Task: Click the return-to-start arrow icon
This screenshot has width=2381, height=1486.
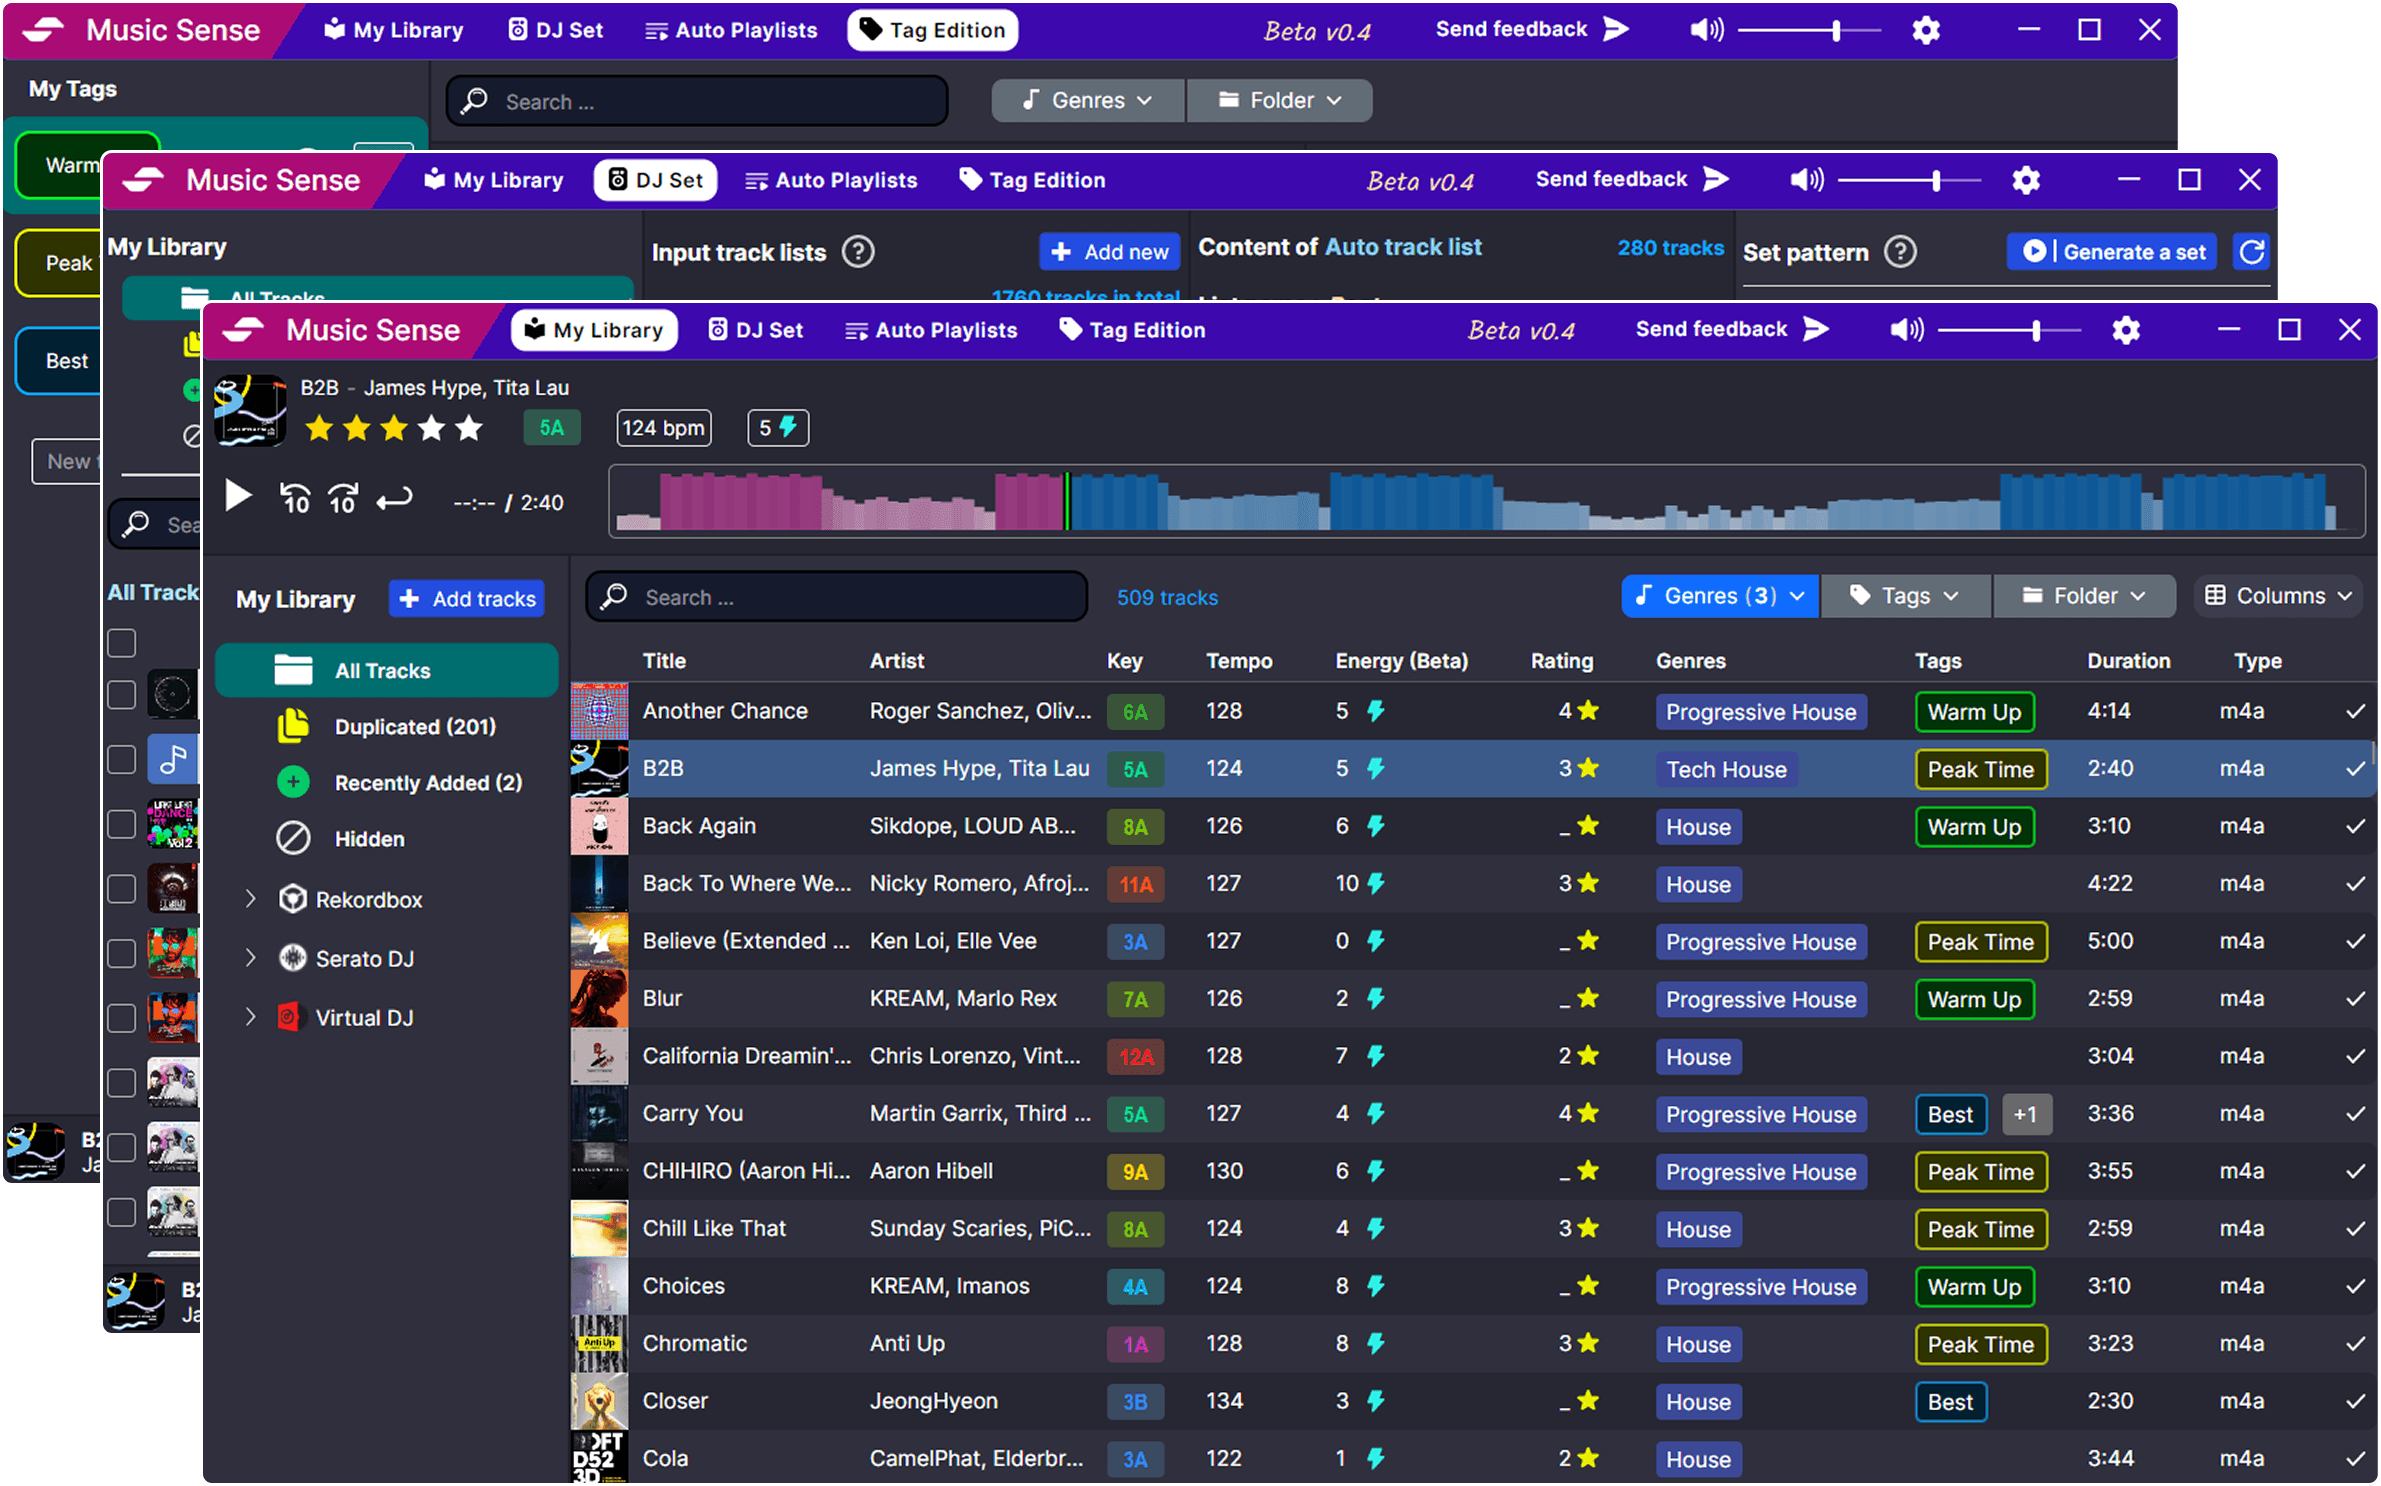Action: [x=394, y=497]
